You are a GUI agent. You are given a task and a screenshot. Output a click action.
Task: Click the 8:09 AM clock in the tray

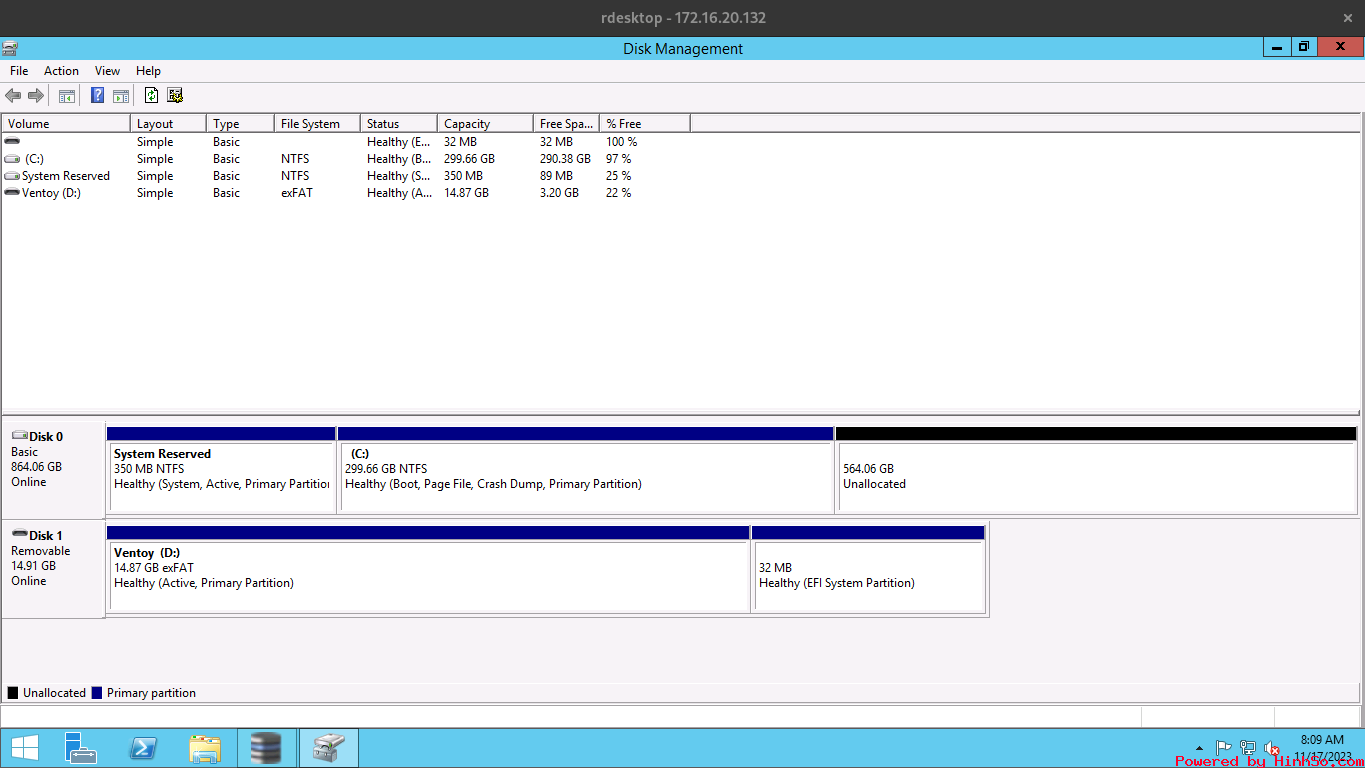click(x=1322, y=740)
